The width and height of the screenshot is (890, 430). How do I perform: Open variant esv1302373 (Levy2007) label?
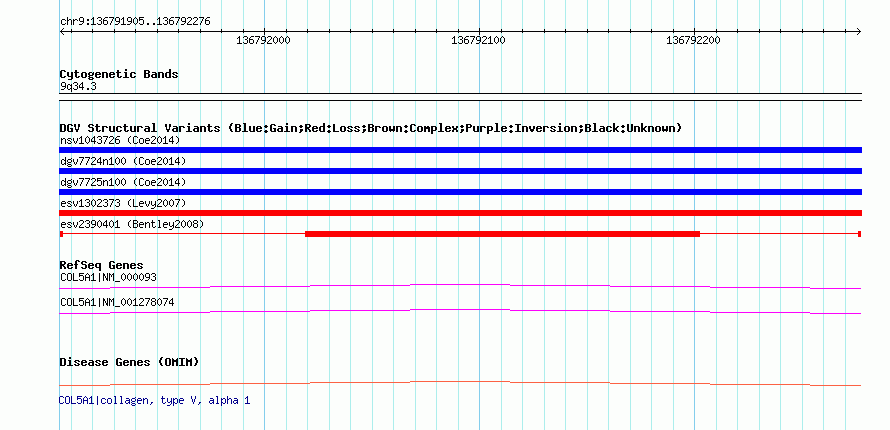point(123,203)
